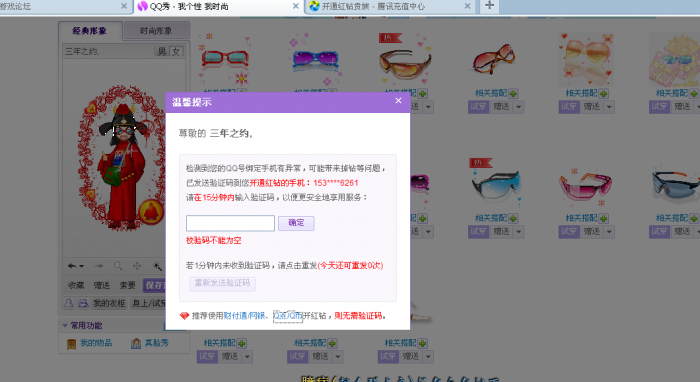Click the plus icon under orange sport sunglasses

coord(422,93)
